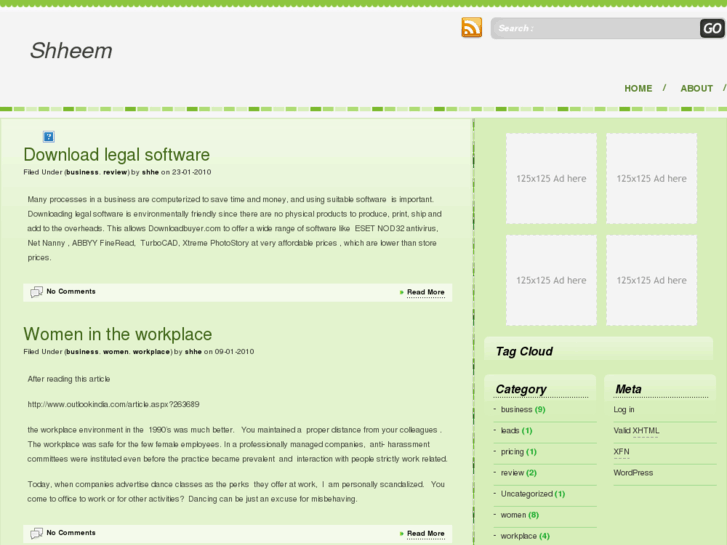The height and width of the screenshot is (545, 727).
Task: Click the bottom-right 125x125 Ad placeholder
Action: (651, 280)
